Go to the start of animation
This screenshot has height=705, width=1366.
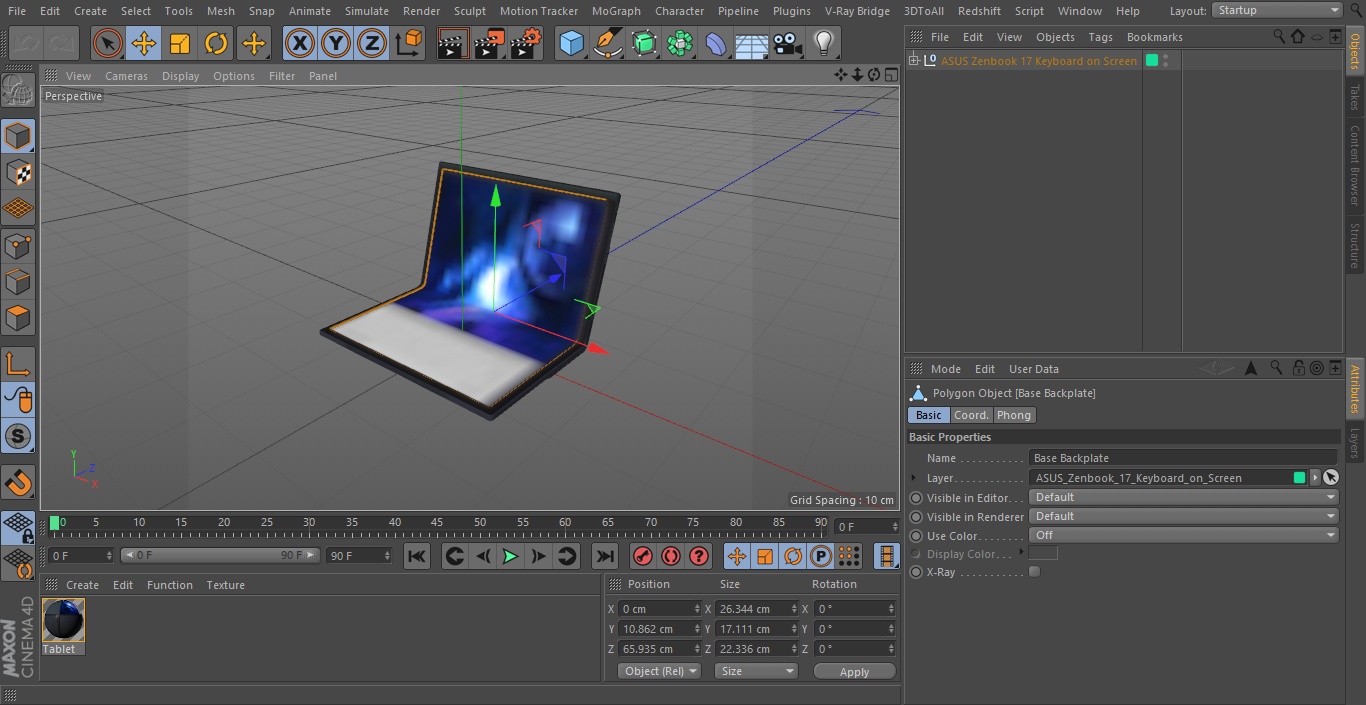tap(417, 556)
